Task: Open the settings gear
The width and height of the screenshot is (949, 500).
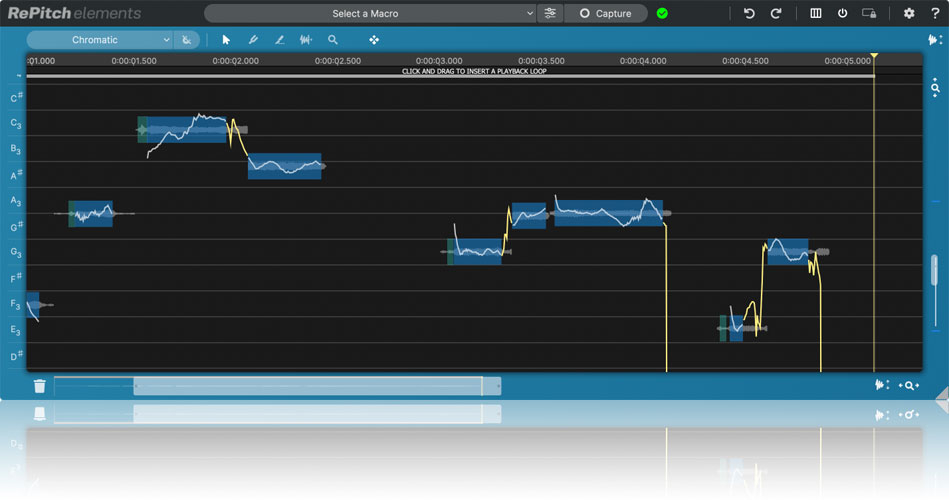Action: [909, 13]
